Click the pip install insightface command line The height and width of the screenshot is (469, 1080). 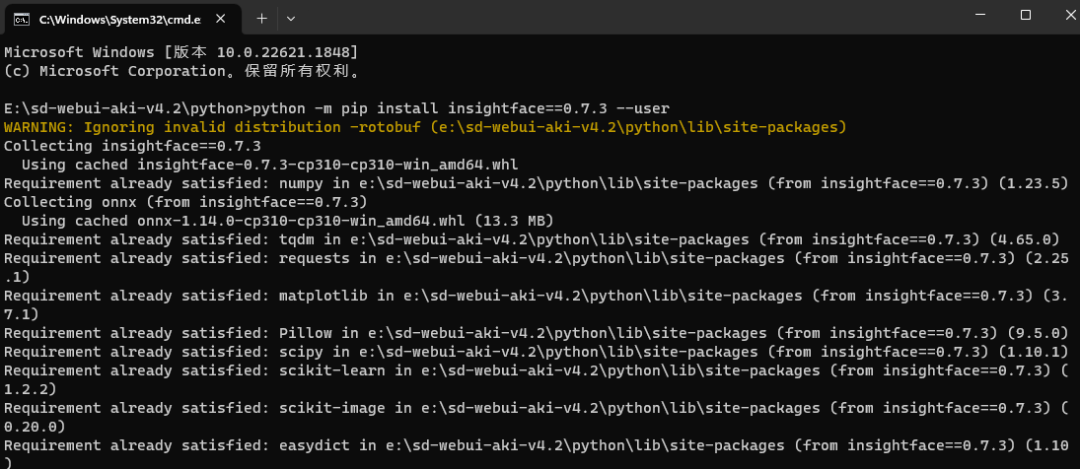click(337, 109)
